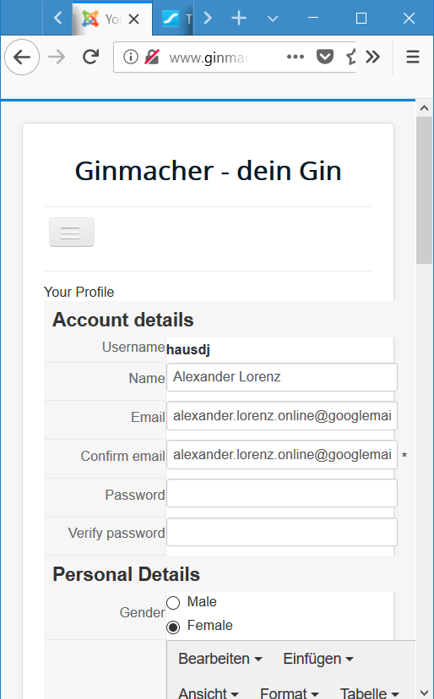Open the Format dropdown in the editor

click(289, 693)
